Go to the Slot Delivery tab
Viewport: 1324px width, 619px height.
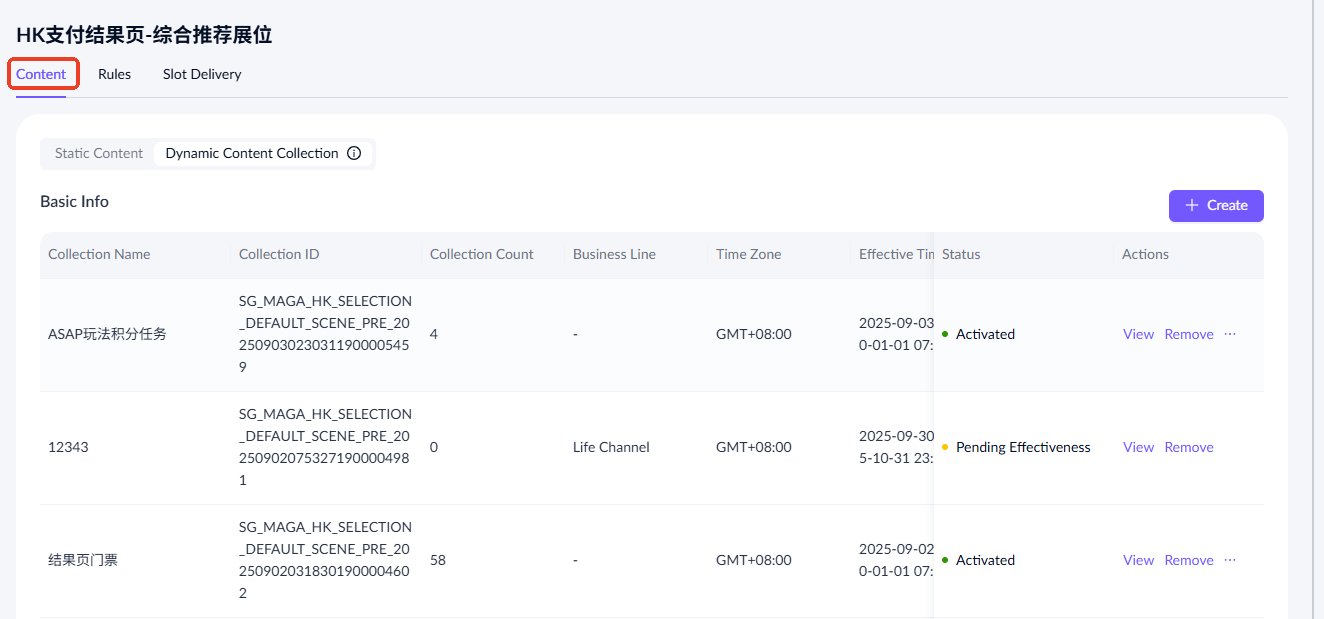tap(202, 74)
